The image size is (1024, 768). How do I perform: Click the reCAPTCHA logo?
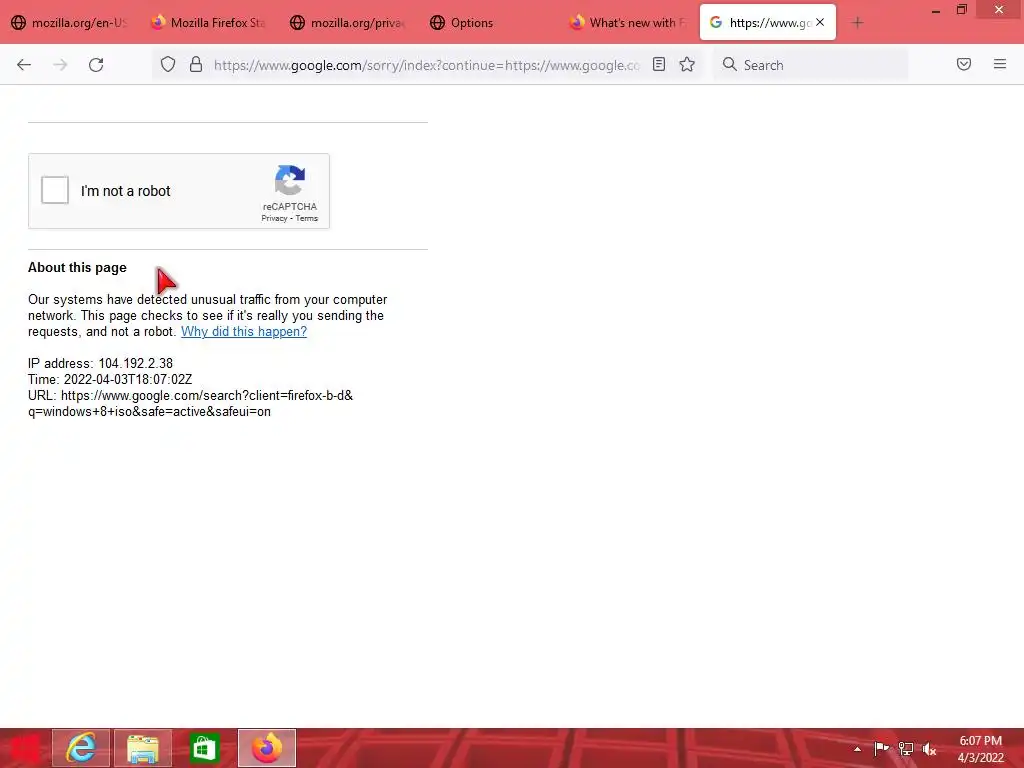[290, 180]
